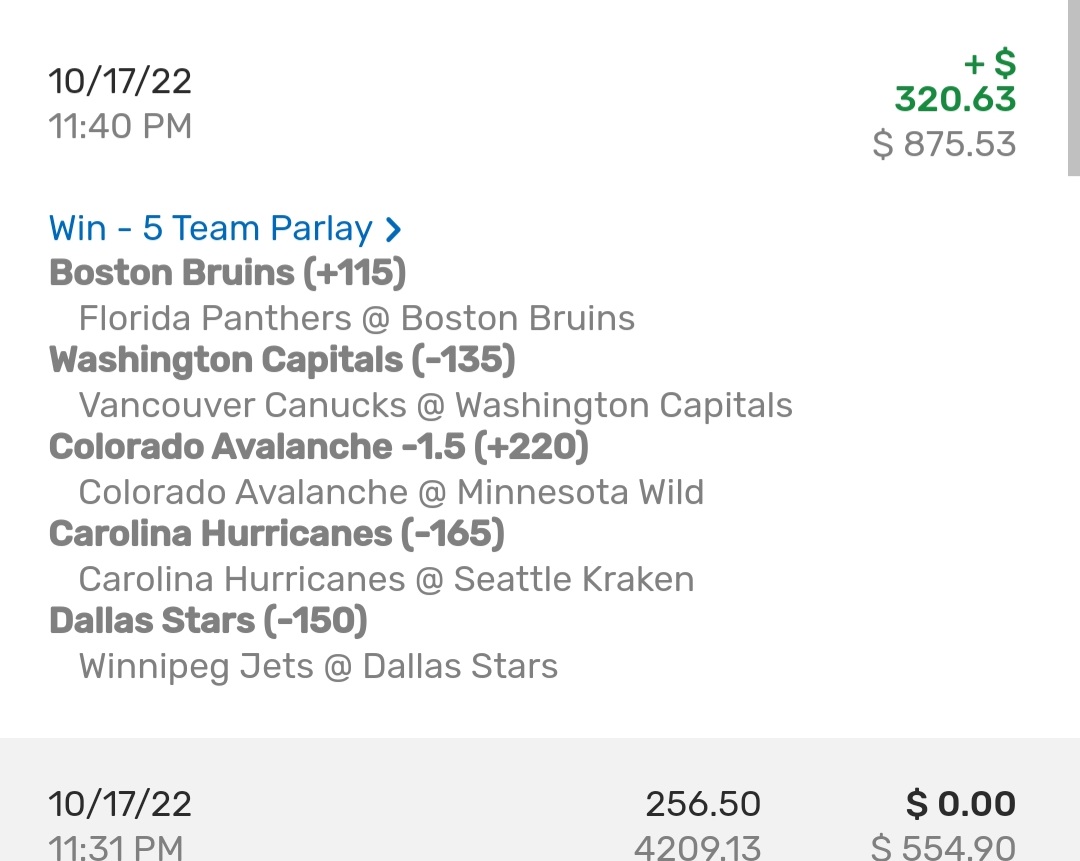
Task: Tap the 11:40 PM transaction timestamp
Action: point(120,126)
